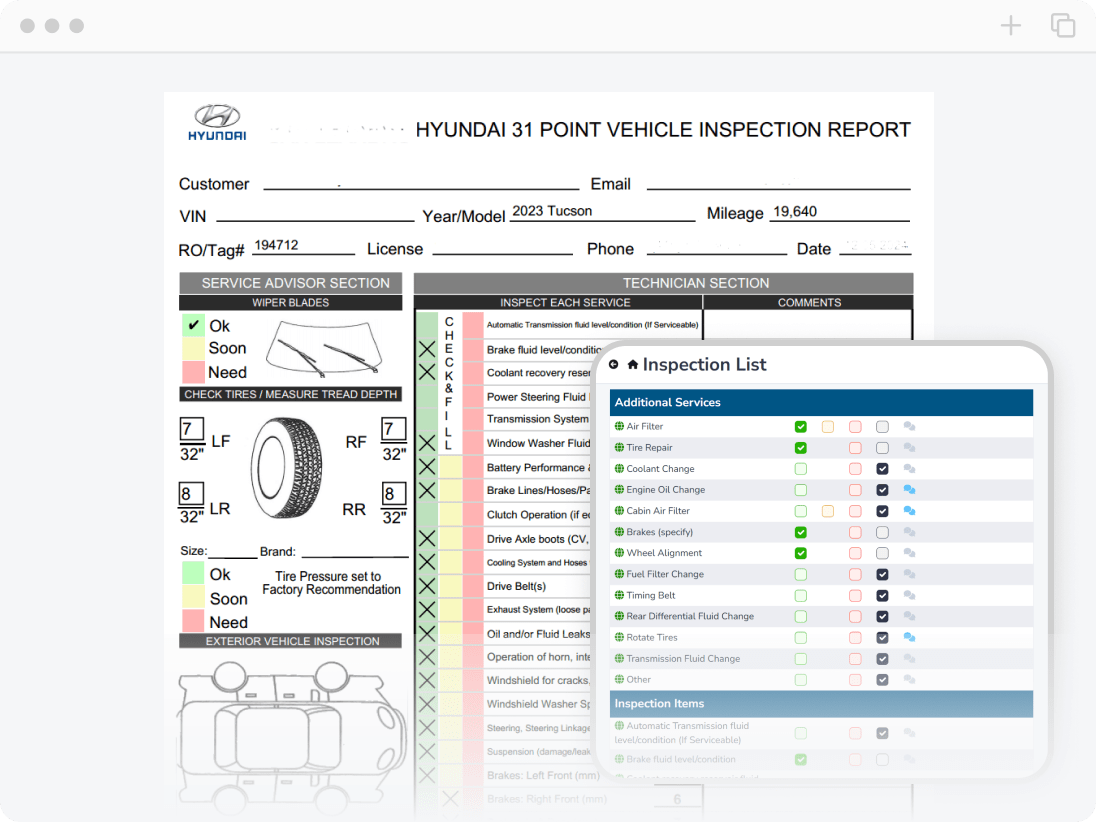Click the red Need box in tire section
The image size is (1096, 822).
tap(193, 621)
